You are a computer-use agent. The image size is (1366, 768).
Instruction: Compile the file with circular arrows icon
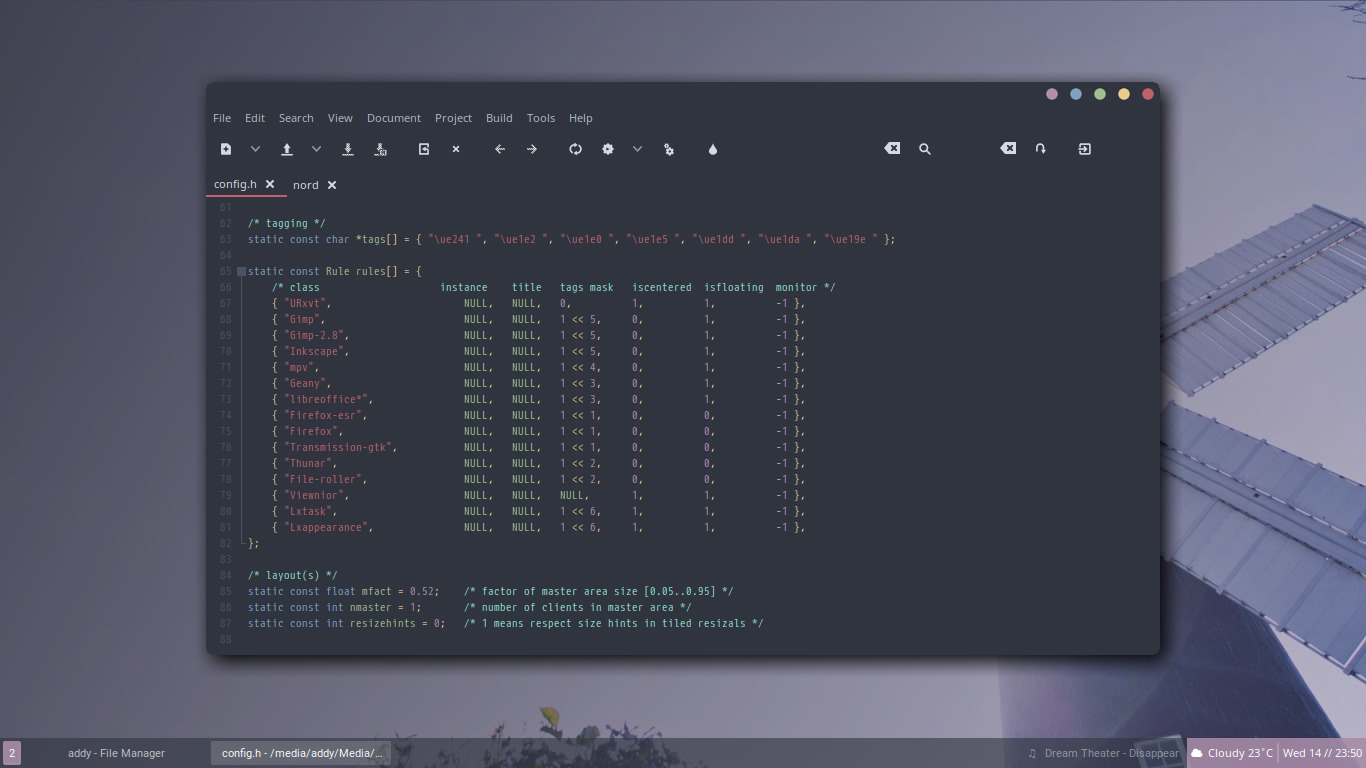pos(576,149)
